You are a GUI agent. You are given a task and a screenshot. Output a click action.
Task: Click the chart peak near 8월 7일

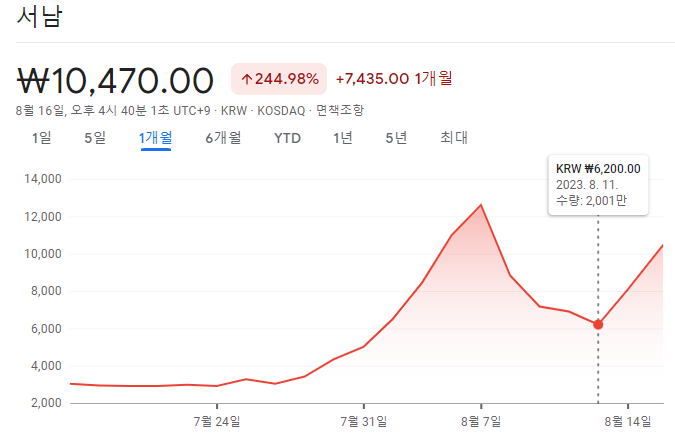tap(481, 205)
